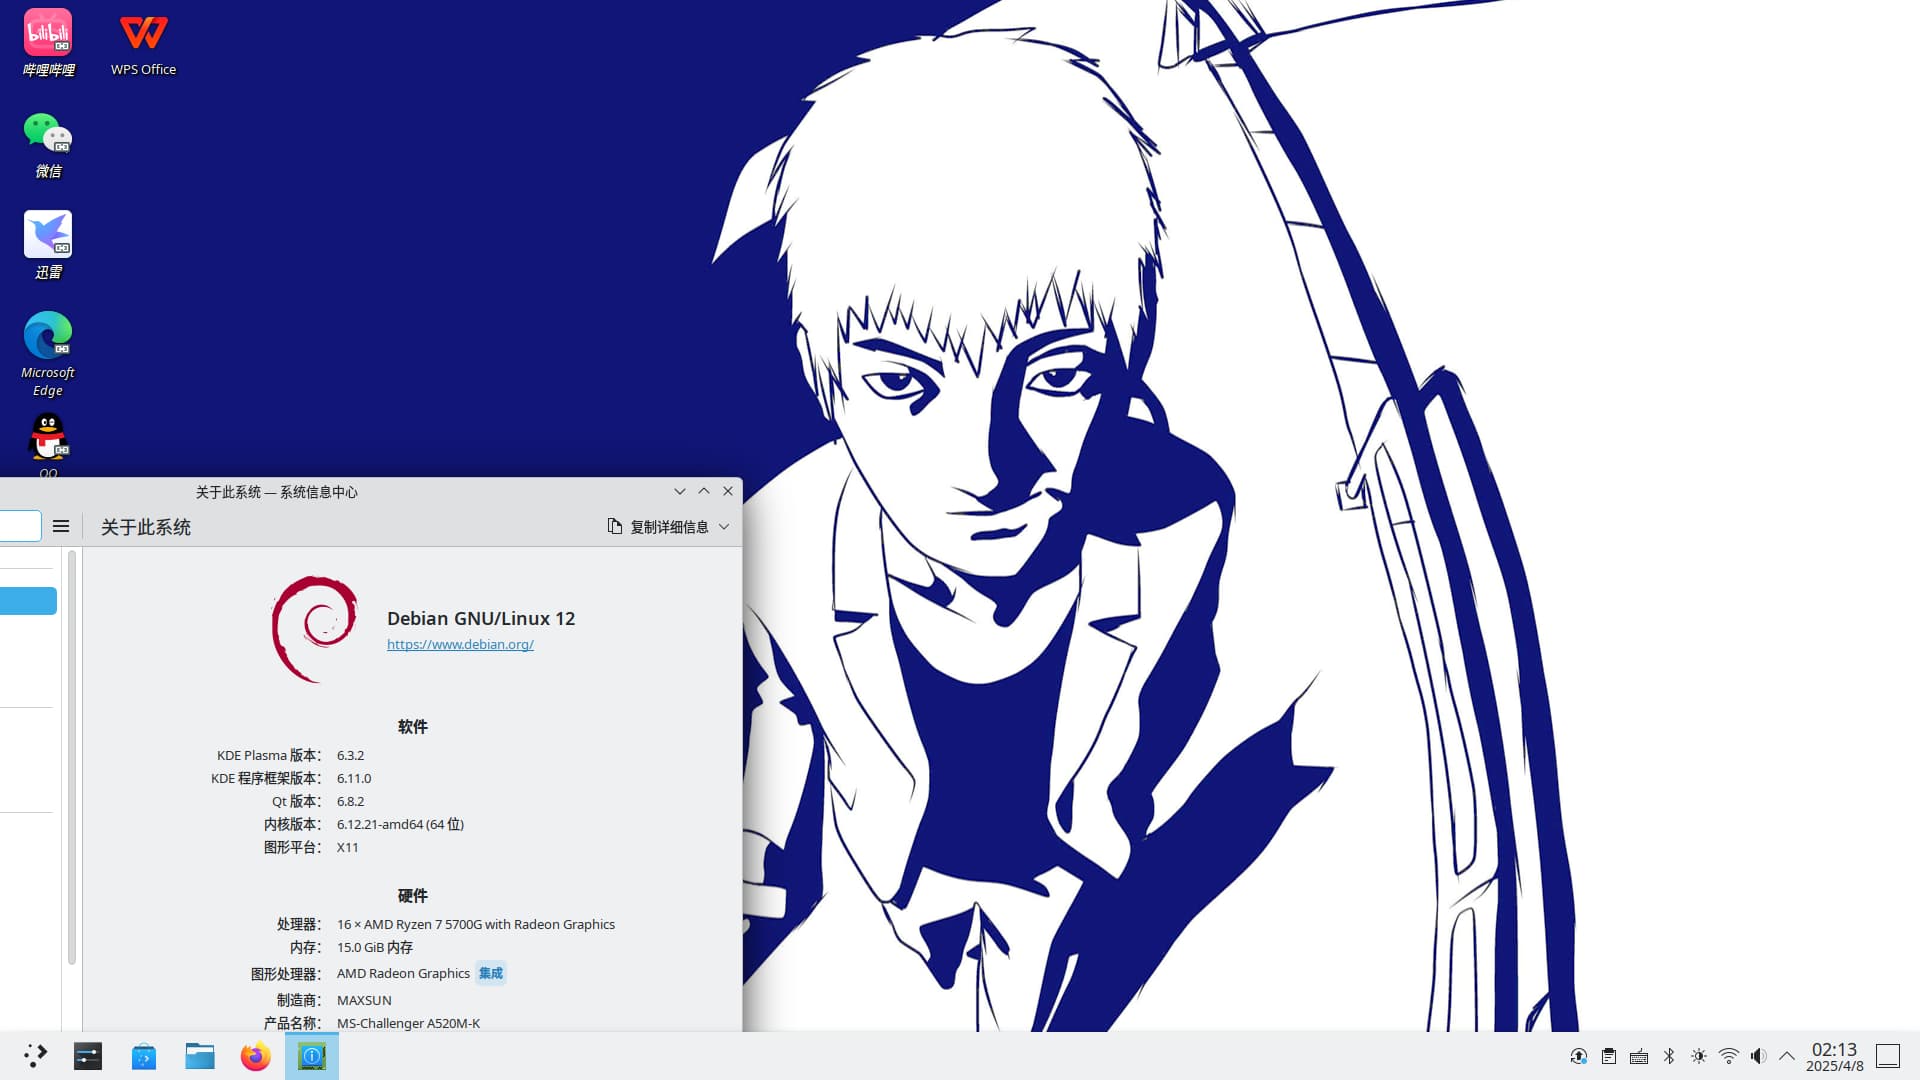The height and width of the screenshot is (1080, 1920).
Task: Minimize the Info Center window
Action: coord(680,491)
